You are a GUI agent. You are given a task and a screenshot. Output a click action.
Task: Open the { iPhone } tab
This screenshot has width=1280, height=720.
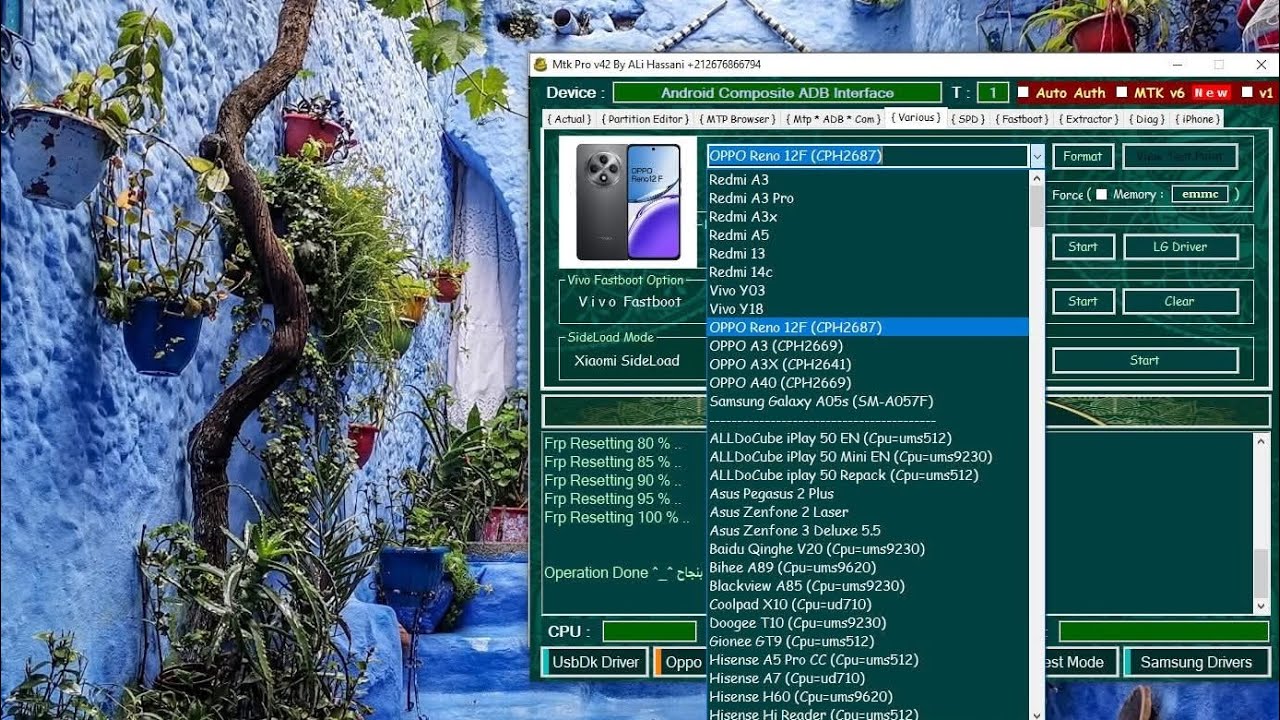click(1197, 119)
